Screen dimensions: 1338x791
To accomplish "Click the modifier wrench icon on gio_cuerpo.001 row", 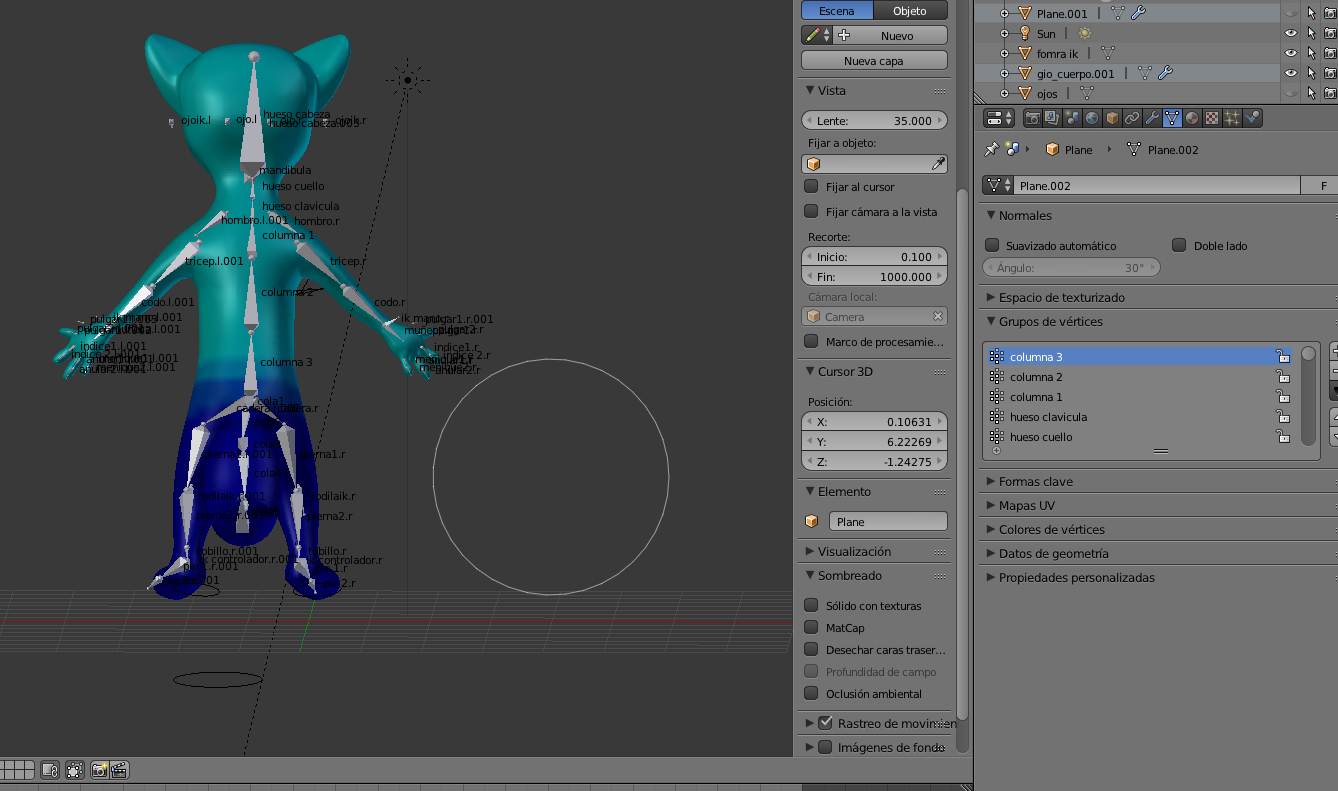I will point(1164,73).
